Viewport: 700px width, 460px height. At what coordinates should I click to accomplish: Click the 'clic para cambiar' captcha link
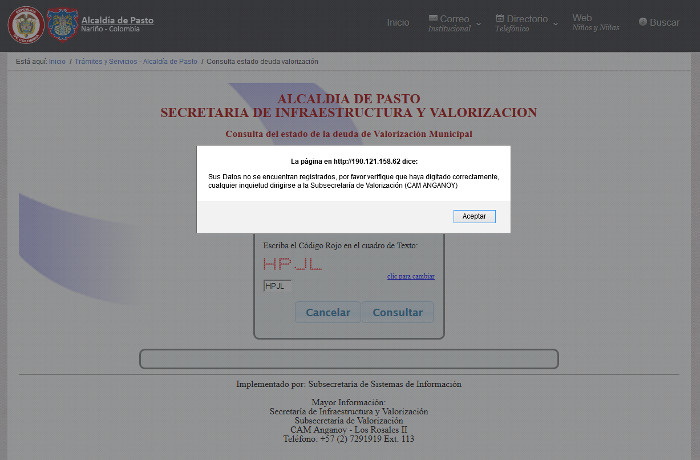tap(411, 276)
